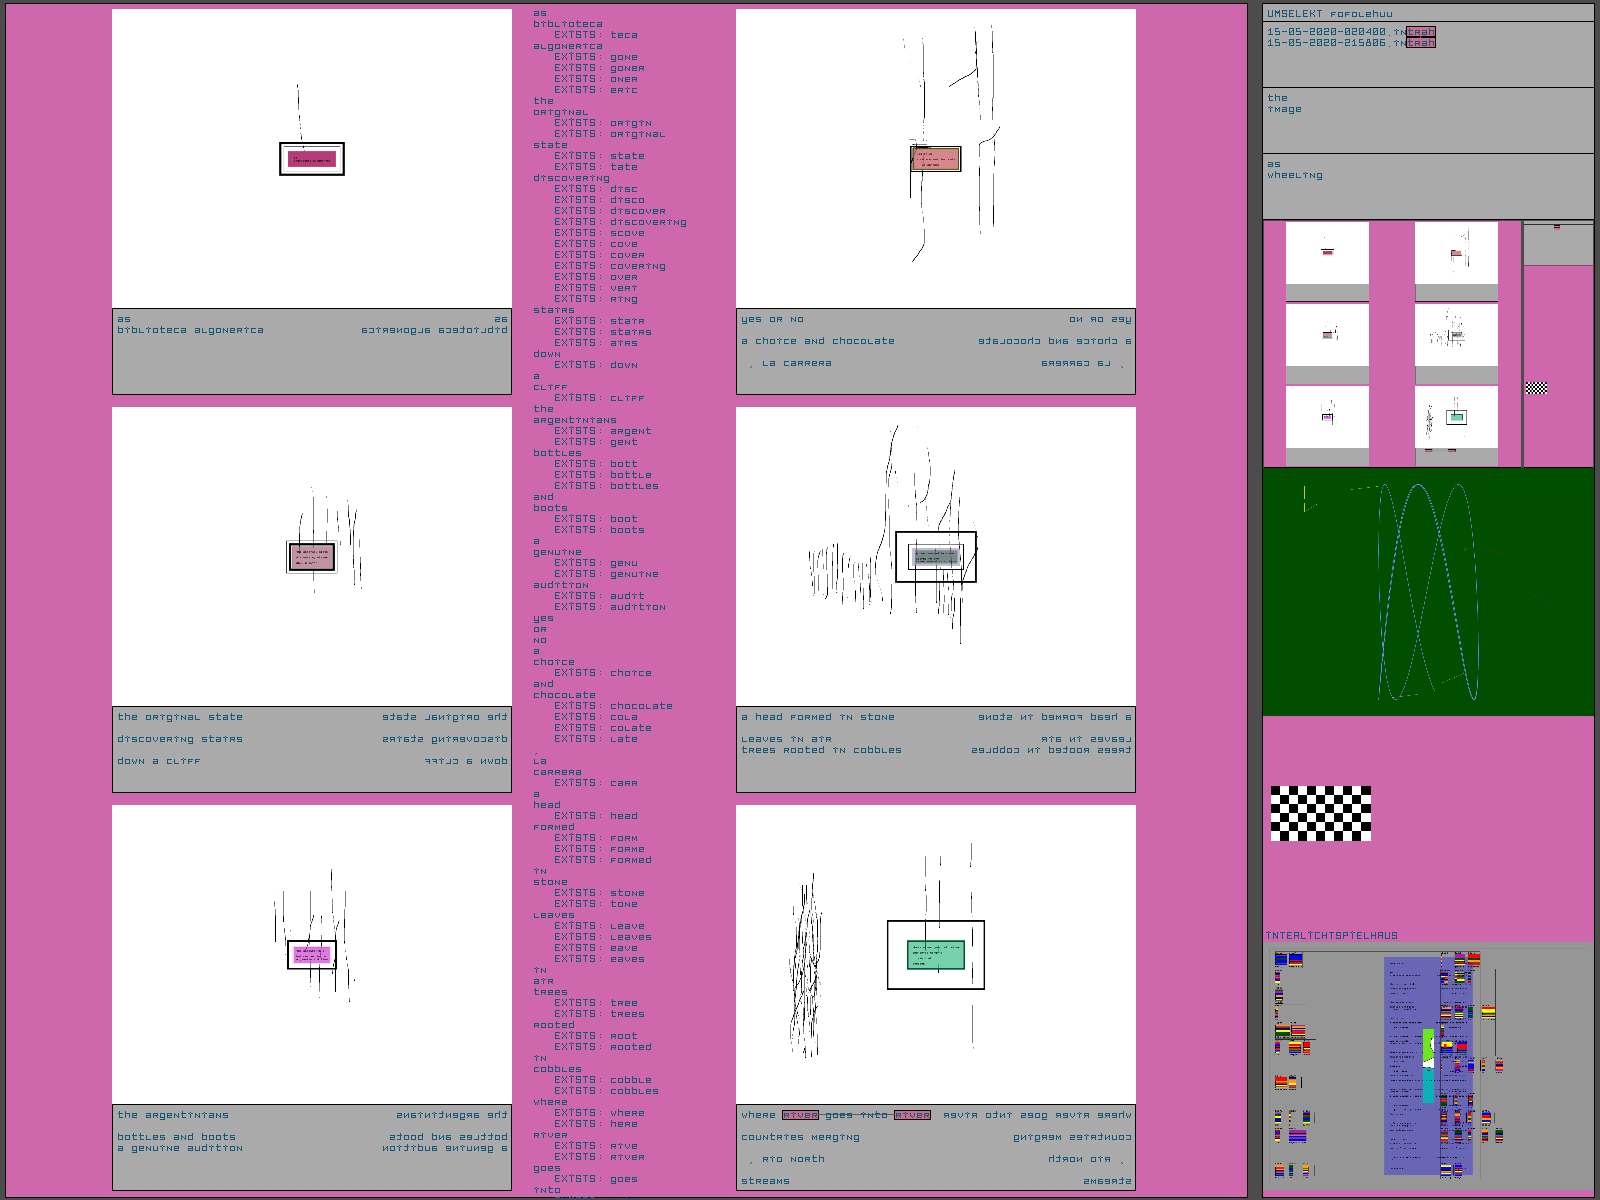Screen dimensions: 1600x1200
Task: Select the salmon rectangle in the top-right canvas
Action: pos(936,159)
